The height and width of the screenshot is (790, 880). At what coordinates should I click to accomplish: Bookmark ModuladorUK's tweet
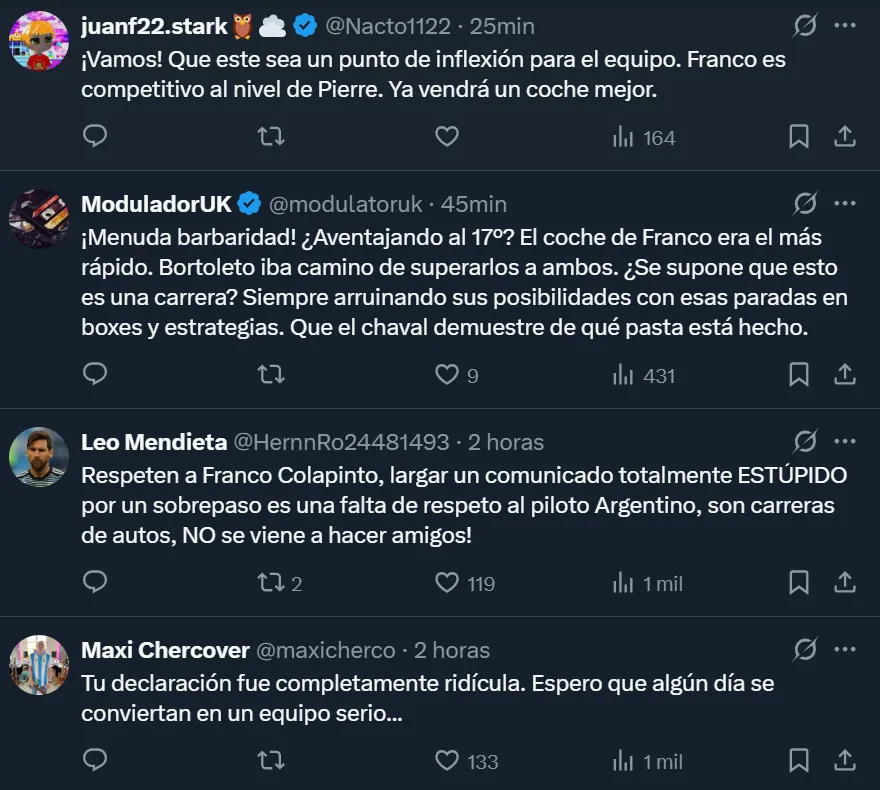tap(798, 375)
